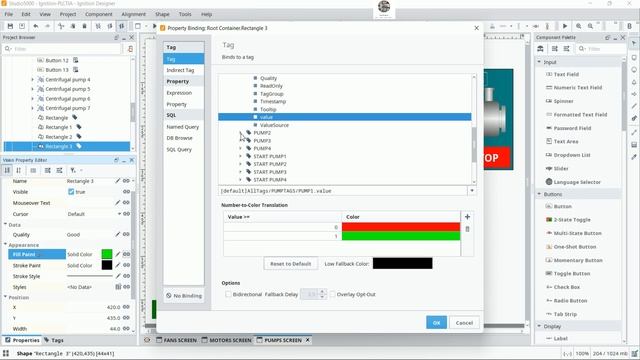Open binding icon for the Quality property
This screenshot has width=640, height=360.
tap(127, 235)
